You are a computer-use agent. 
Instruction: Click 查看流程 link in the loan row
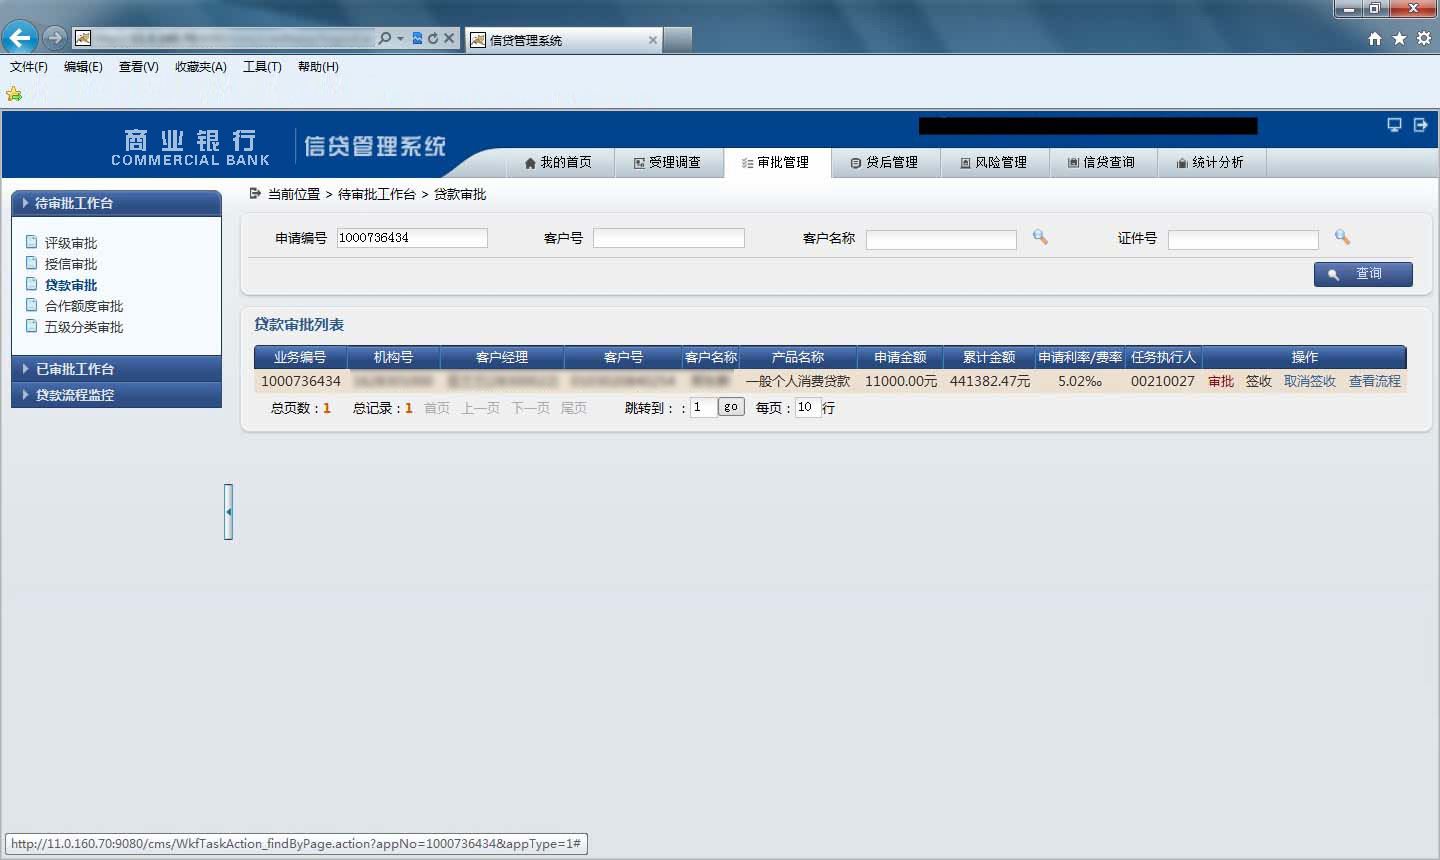click(x=1375, y=381)
